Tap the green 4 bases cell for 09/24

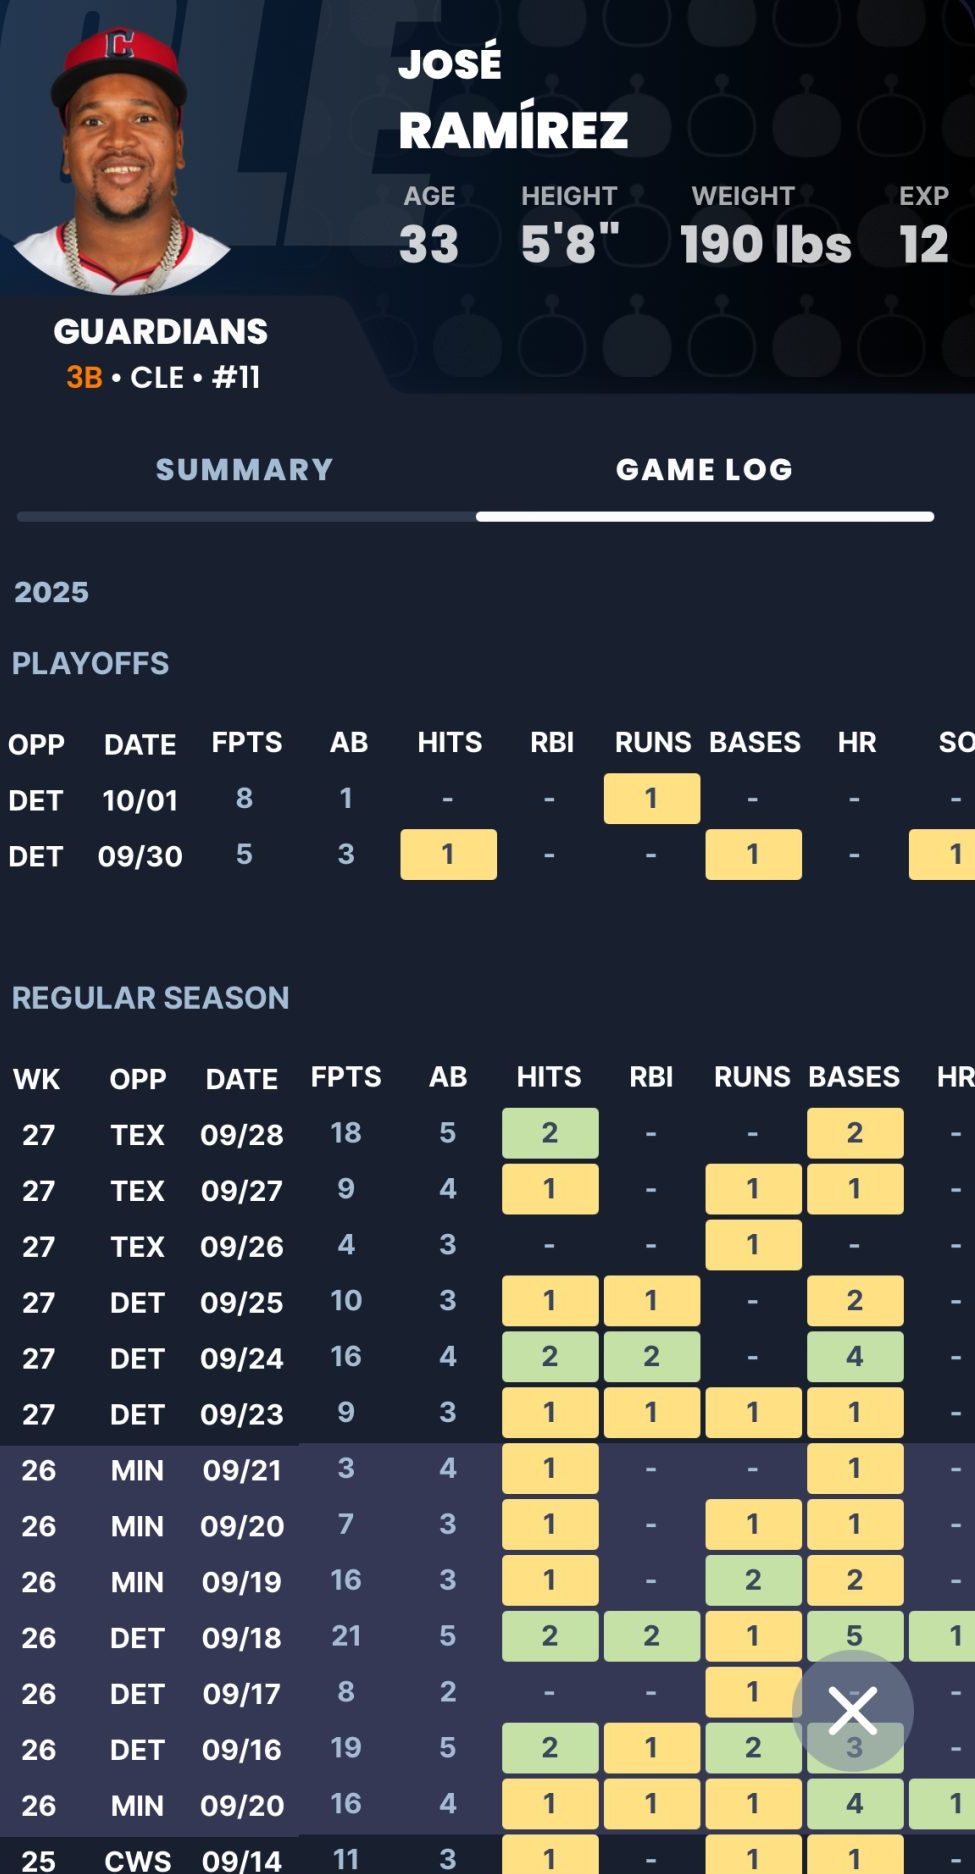tap(854, 1357)
